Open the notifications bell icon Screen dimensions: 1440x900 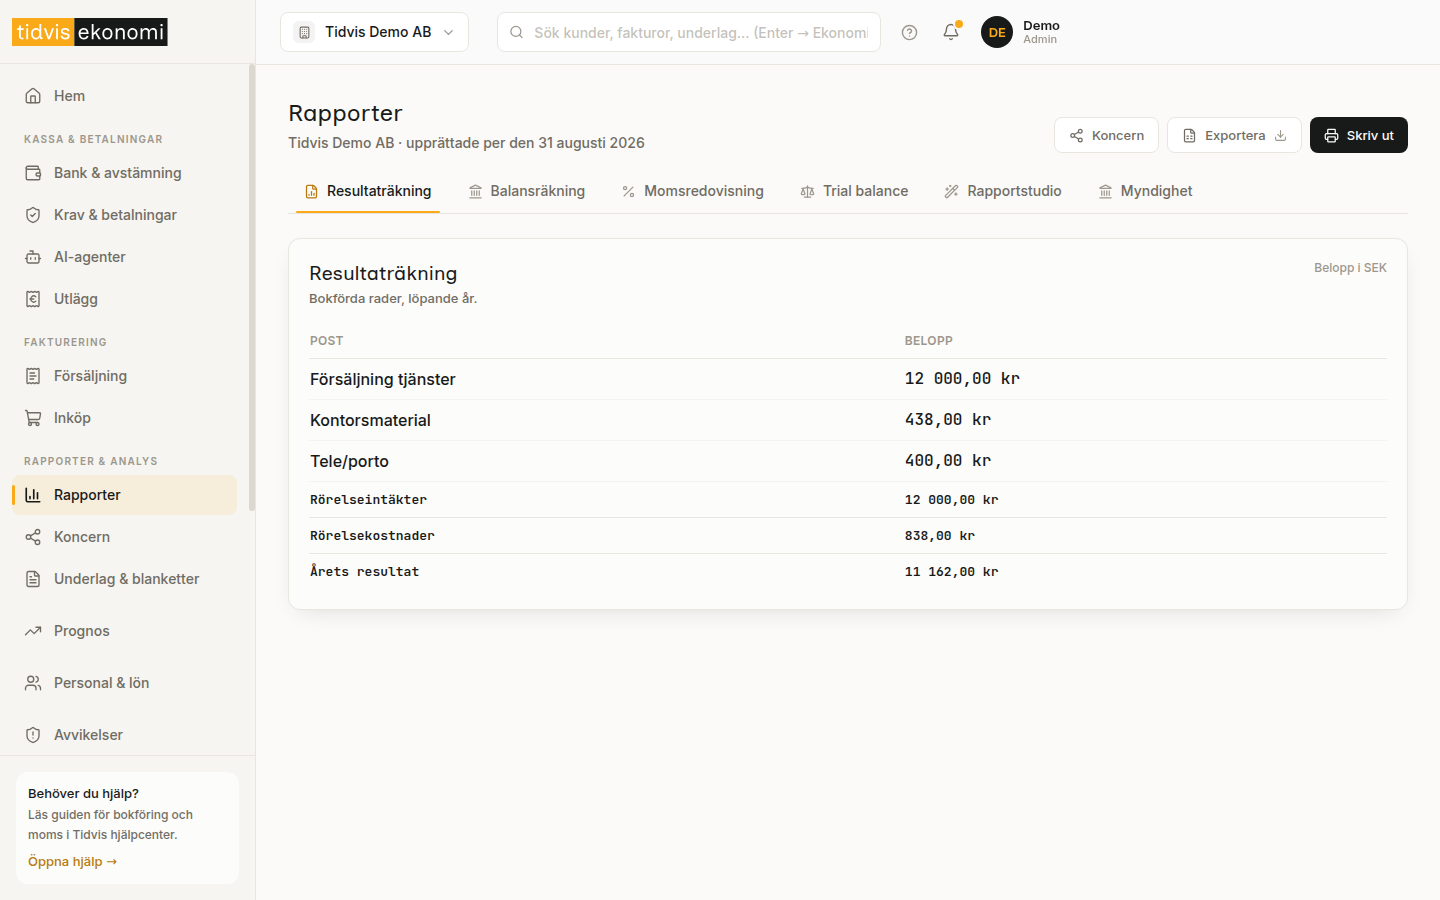point(951,32)
